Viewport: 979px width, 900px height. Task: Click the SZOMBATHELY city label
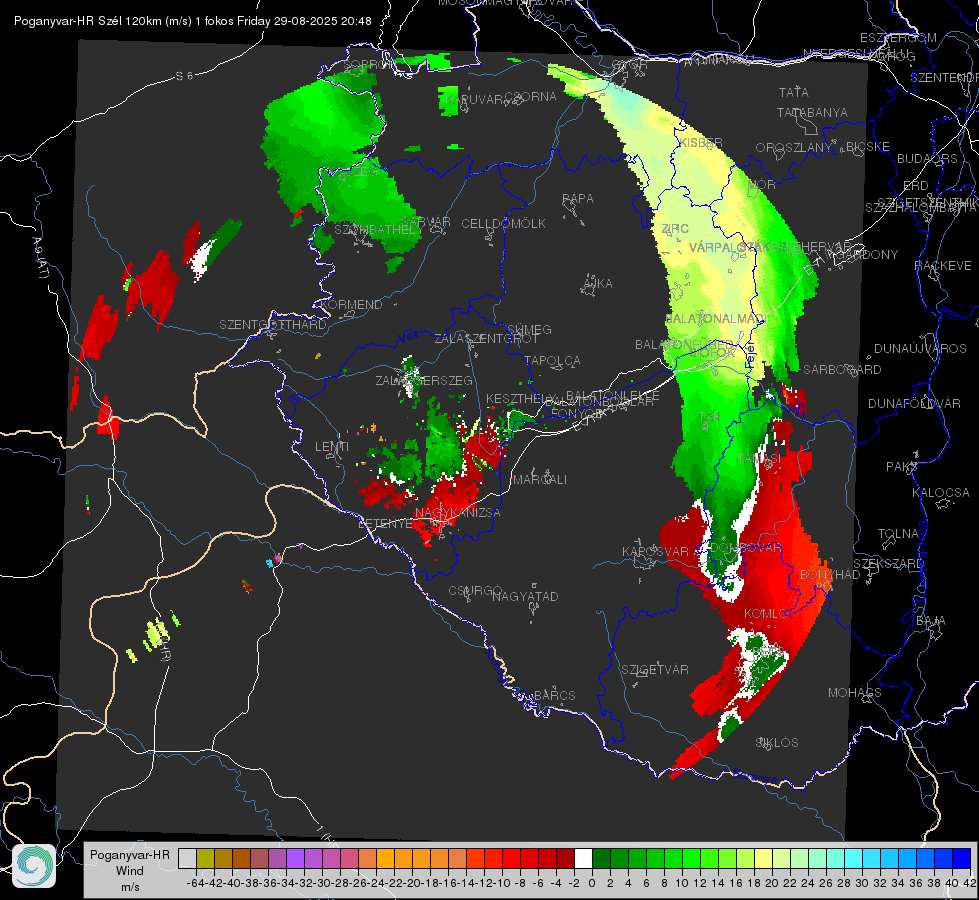(x=378, y=229)
